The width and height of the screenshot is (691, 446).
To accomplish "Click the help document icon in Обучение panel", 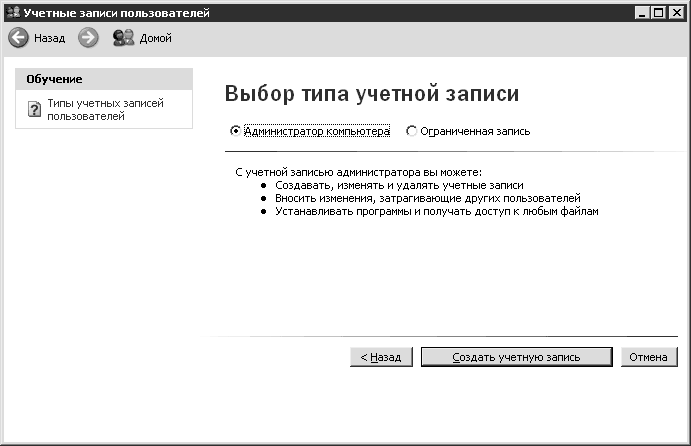I will click(x=34, y=109).
